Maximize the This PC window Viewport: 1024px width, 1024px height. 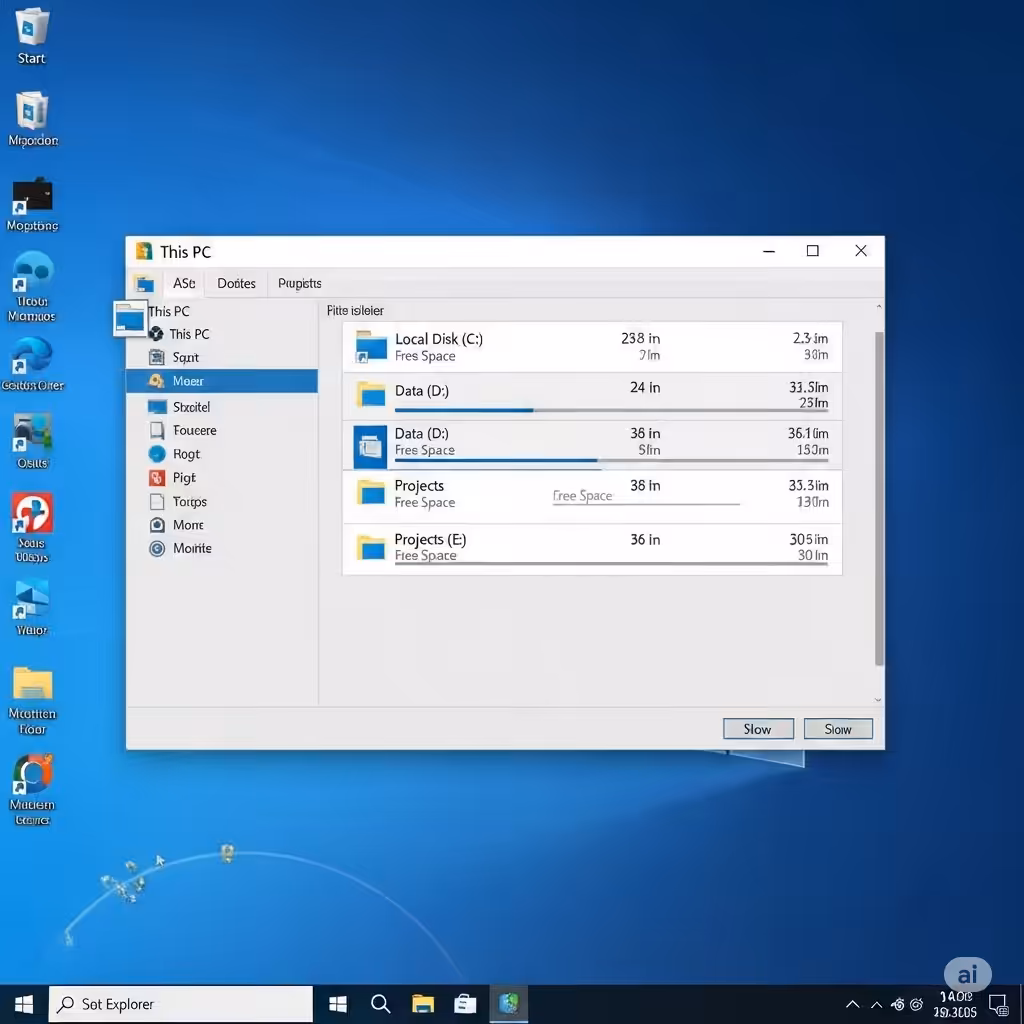[x=812, y=251]
